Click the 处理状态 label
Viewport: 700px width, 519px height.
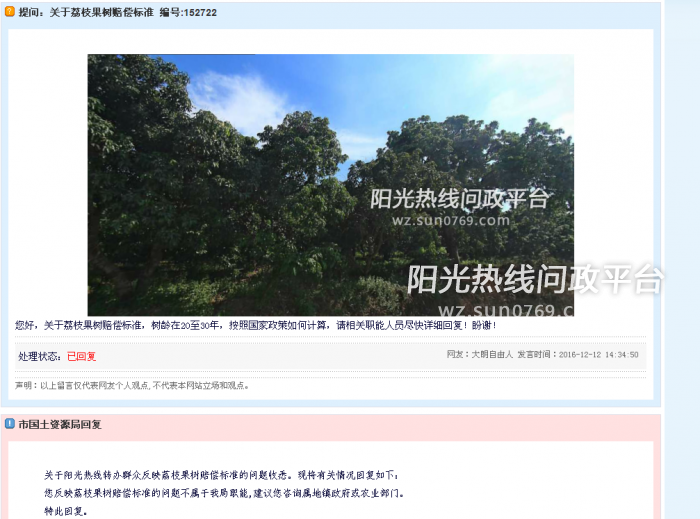click(39, 356)
